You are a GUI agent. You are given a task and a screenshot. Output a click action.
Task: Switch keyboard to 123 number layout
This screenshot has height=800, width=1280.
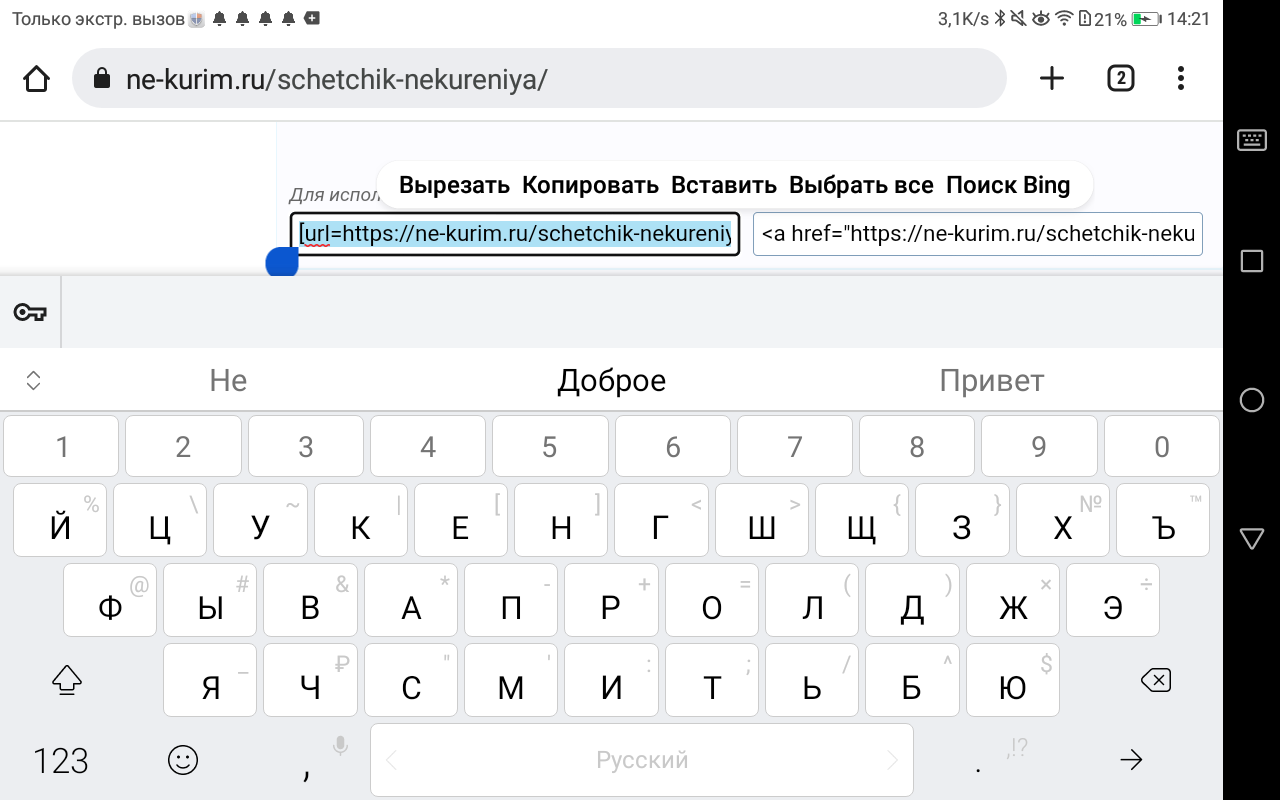click(58, 760)
